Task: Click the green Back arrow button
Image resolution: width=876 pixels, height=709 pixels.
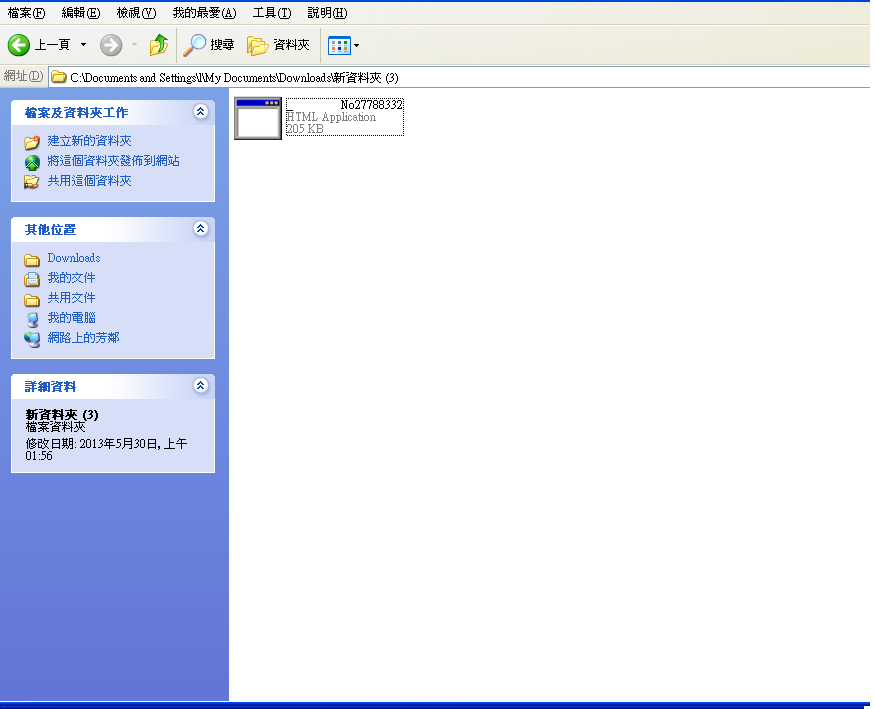Action: coord(18,45)
